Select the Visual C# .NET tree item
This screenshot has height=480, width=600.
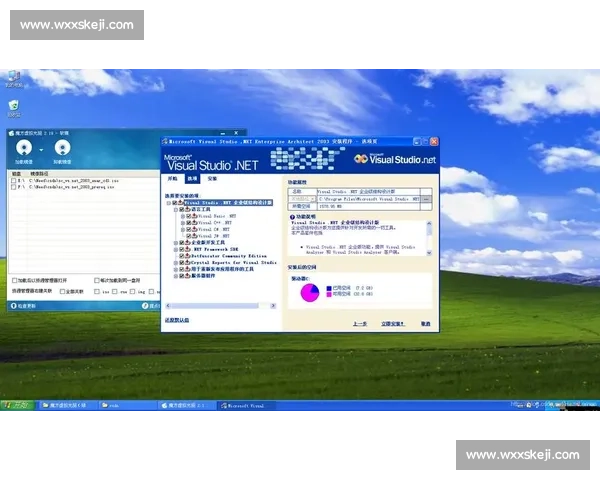coord(214,229)
